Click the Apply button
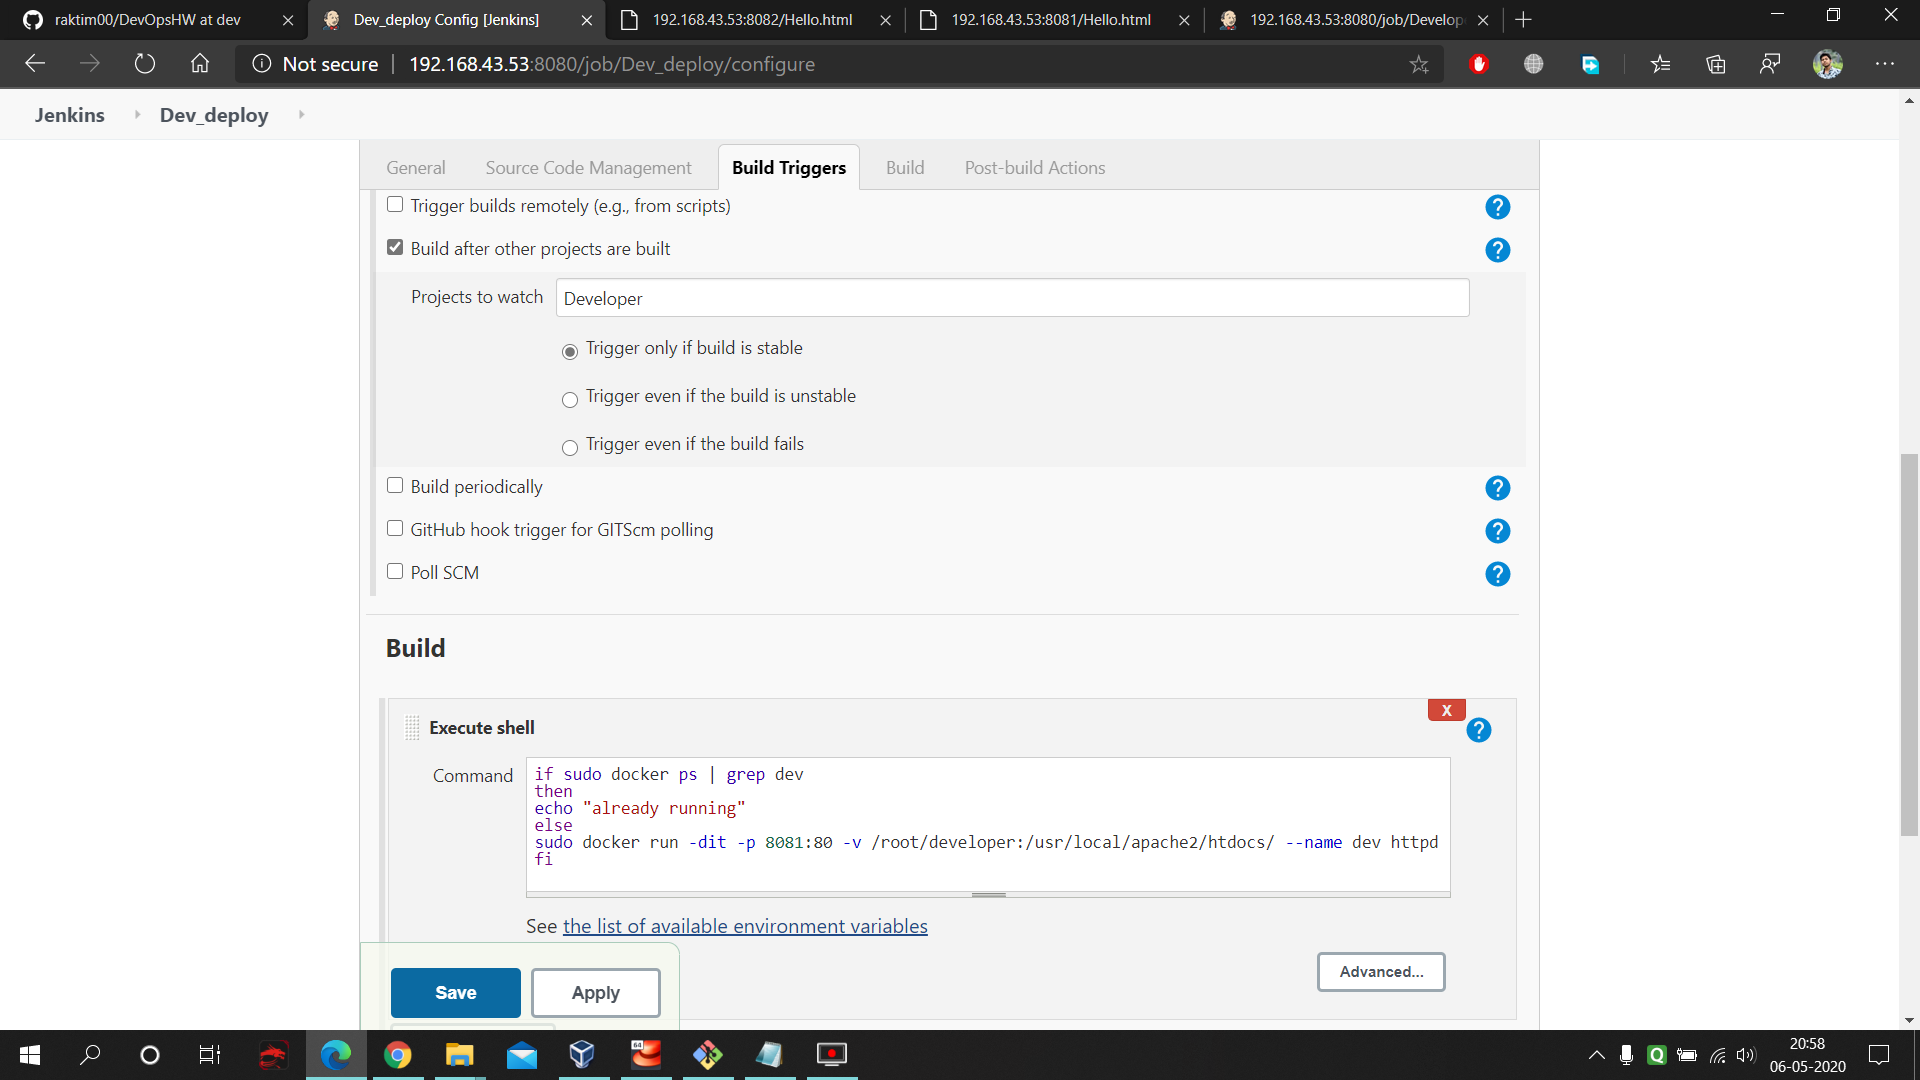This screenshot has width=1920, height=1080. [x=595, y=992]
